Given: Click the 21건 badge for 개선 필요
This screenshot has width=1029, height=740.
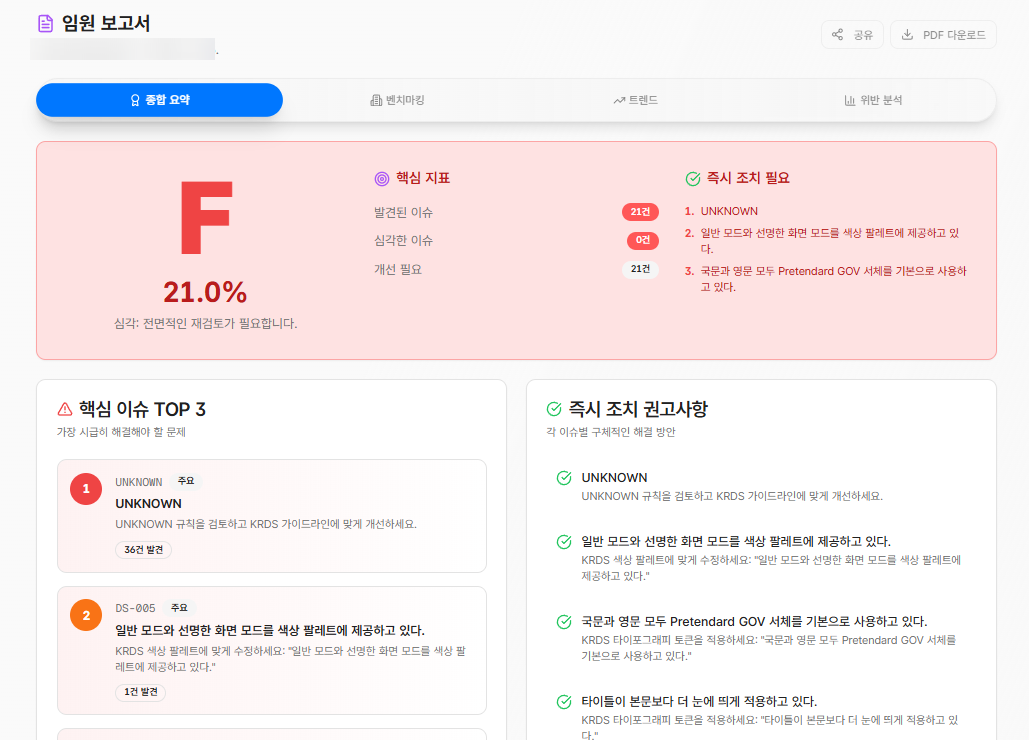Looking at the screenshot, I should click(x=640, y=269).
